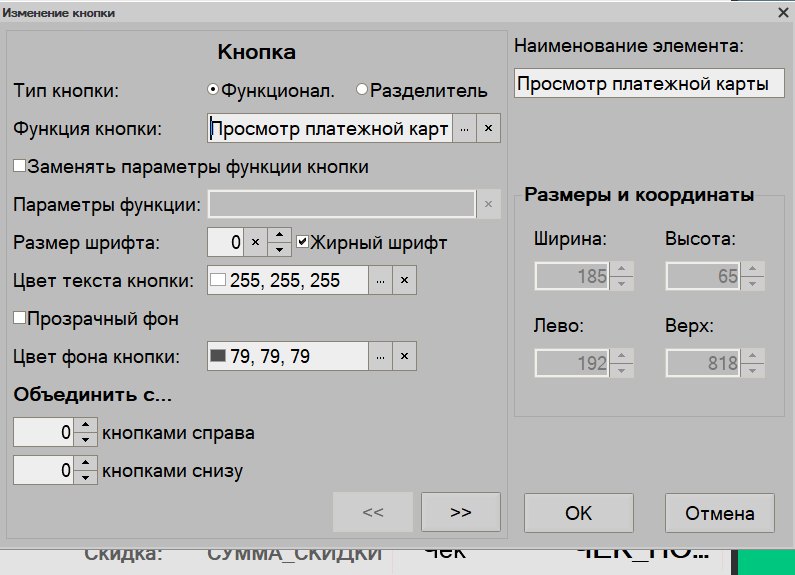Reset font size with x button
The image size is (795, 575).
(256, 242)
